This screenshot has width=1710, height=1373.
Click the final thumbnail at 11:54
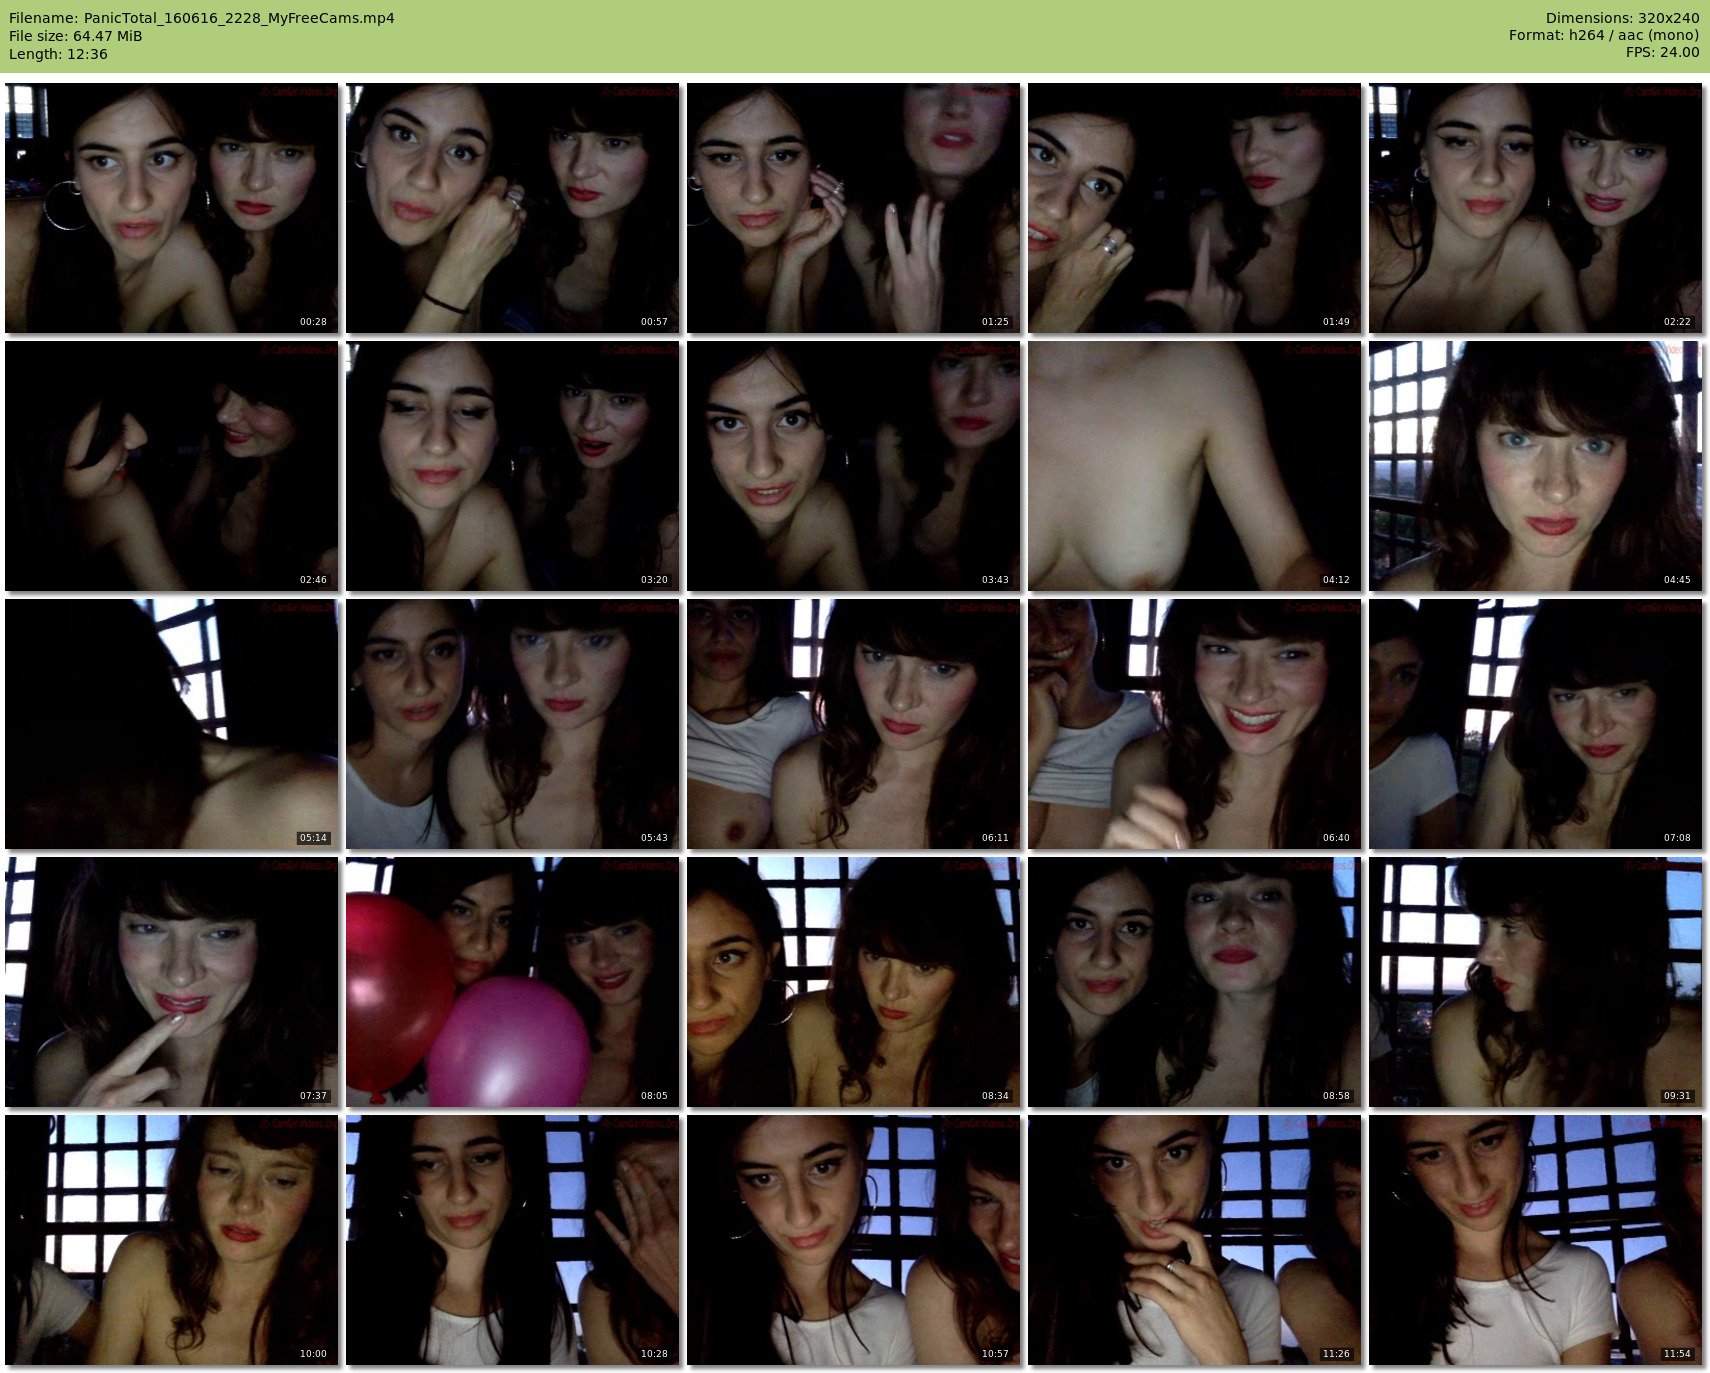click(x=1535, y=1240)
